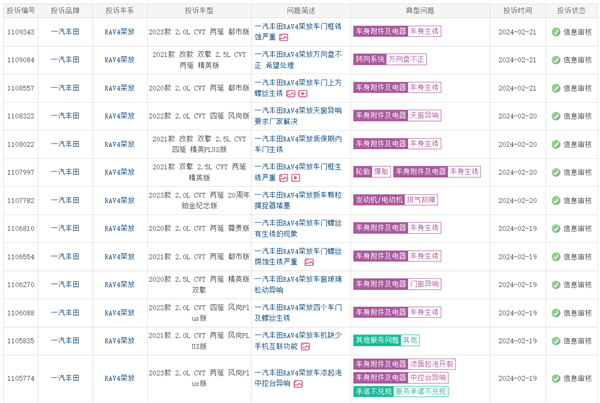The image size is (600, 403).
Task: Click green check status icon for complaint 1107782
Action: tap(556, 200)
